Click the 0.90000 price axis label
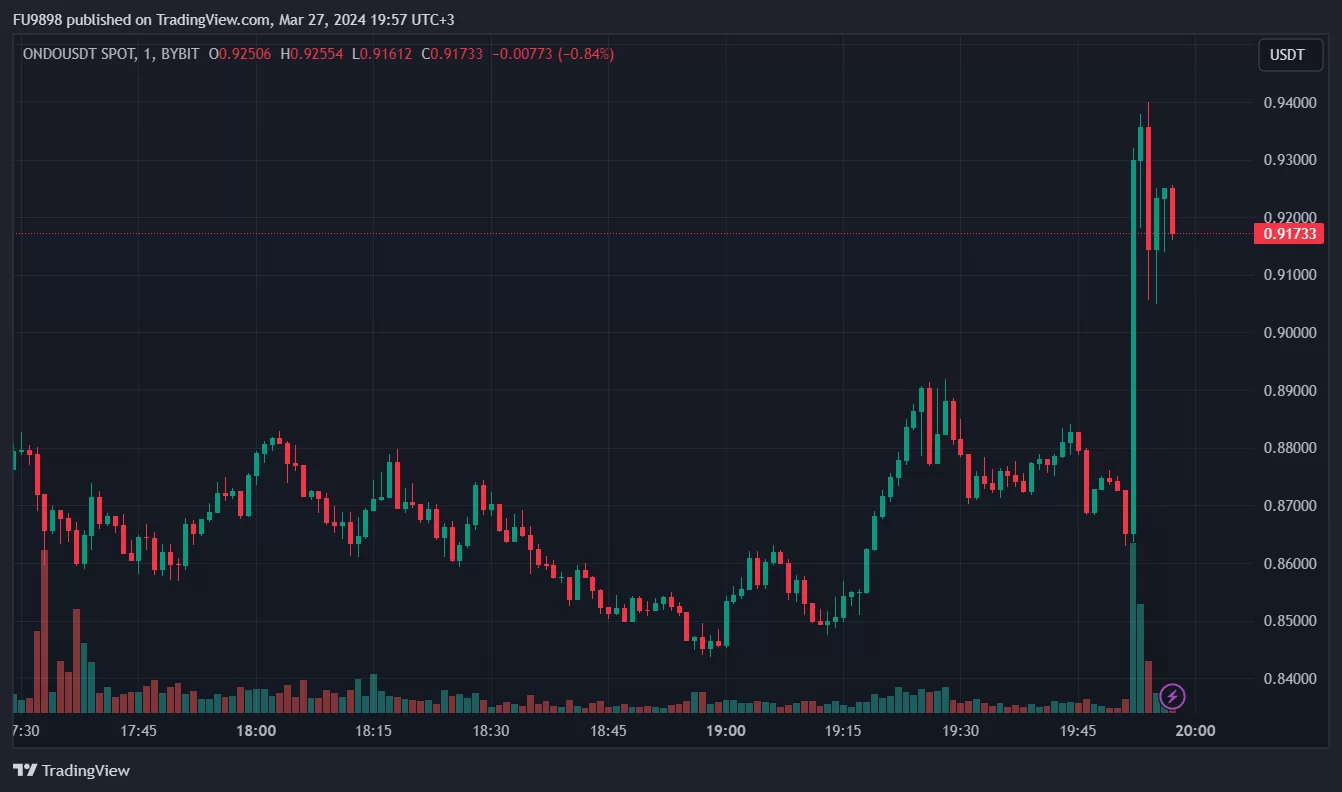The height and width of the screenshot is (792, 1342). [1289, 333]
